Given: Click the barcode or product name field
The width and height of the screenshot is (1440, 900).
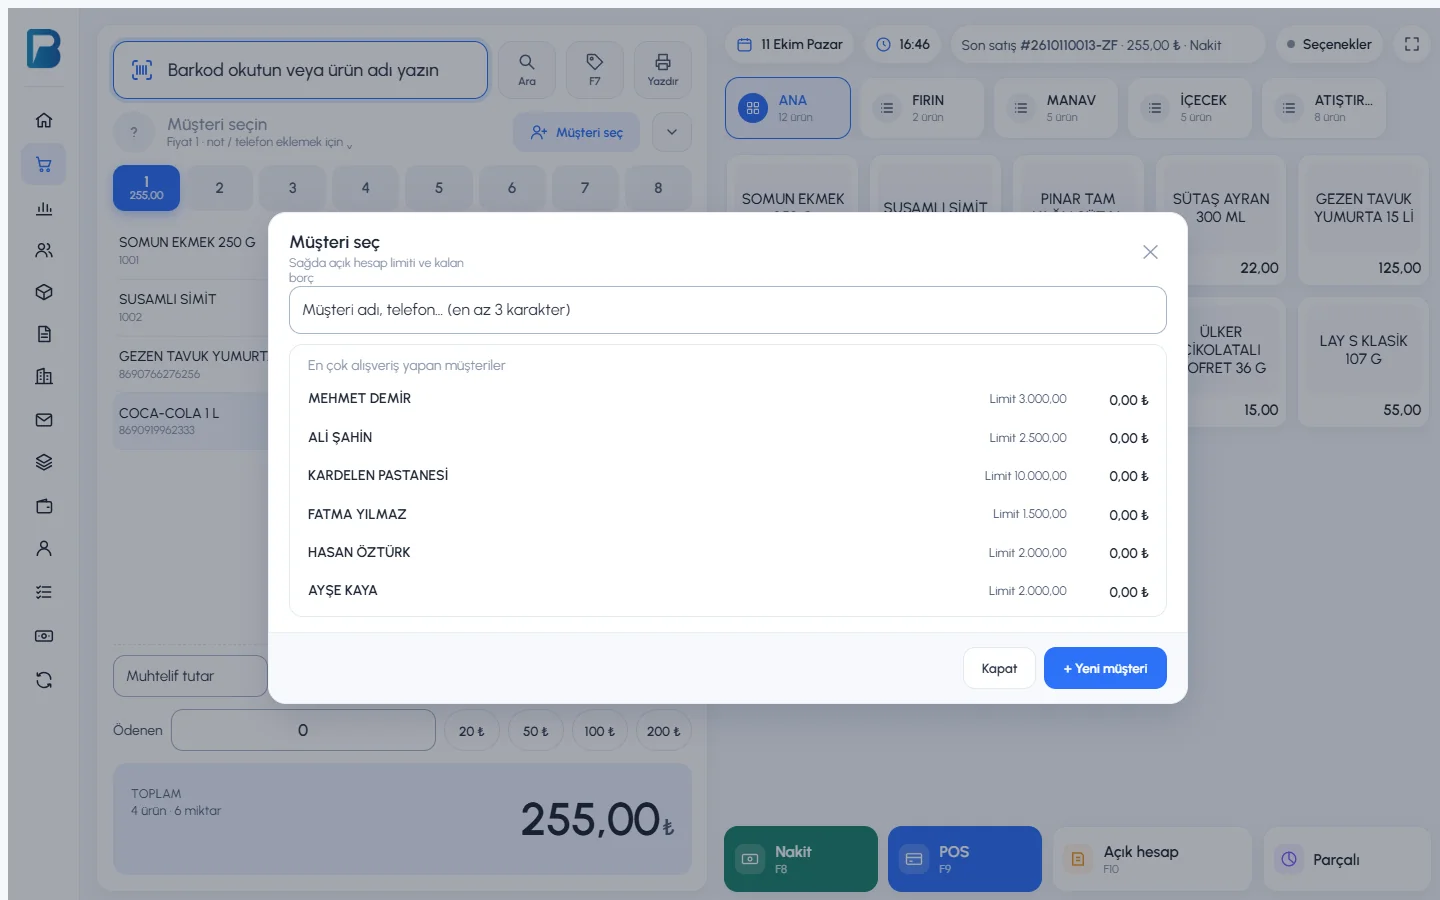Looking at the screenshot, I should tap(300, 70).
